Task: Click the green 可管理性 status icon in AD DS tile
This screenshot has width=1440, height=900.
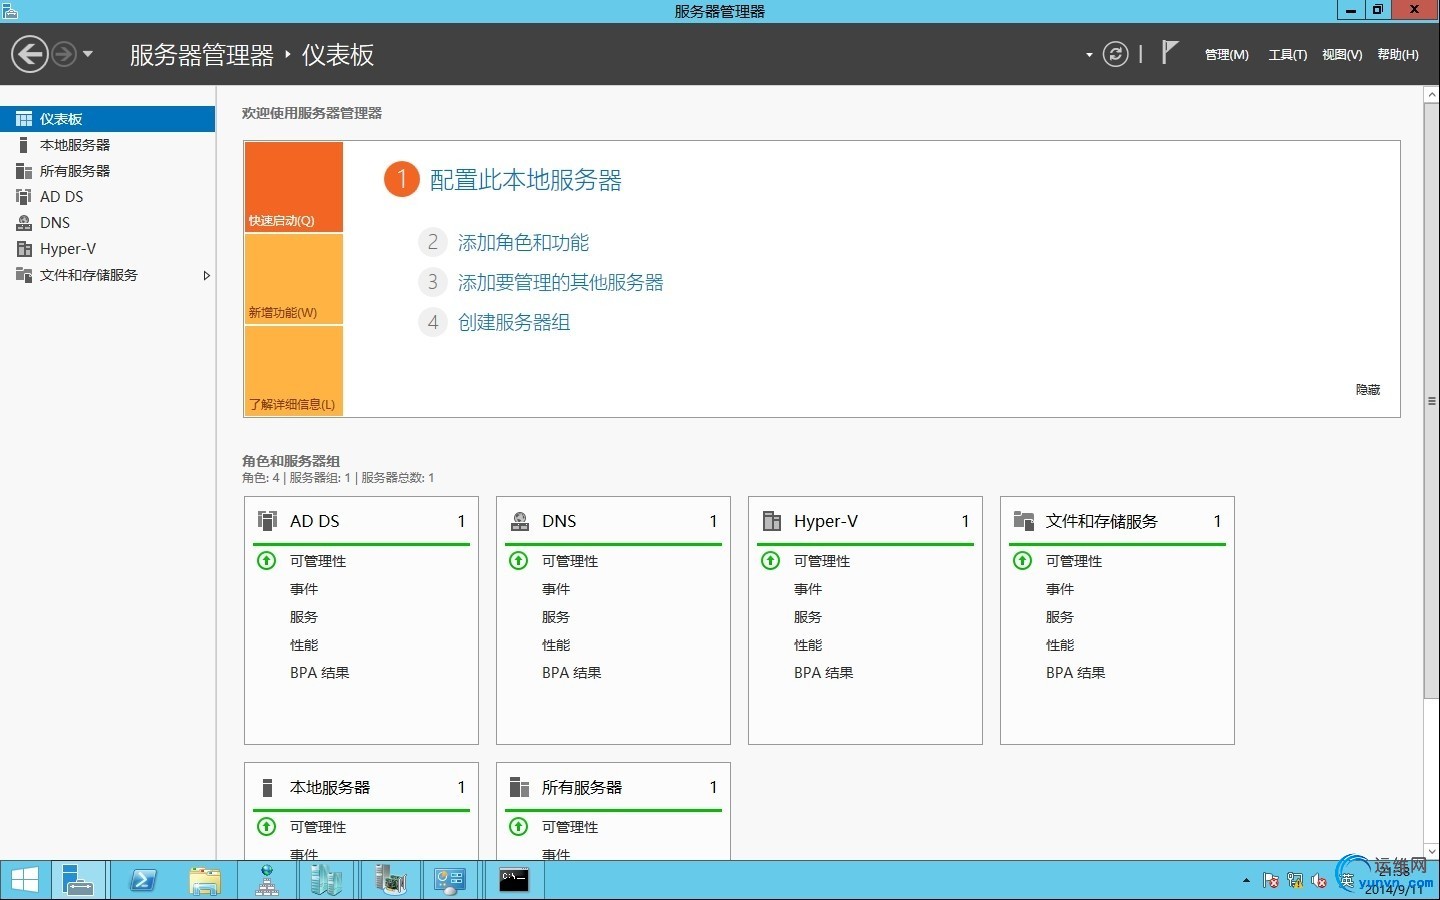Action: pyautogui.click(x=267, y=560)
